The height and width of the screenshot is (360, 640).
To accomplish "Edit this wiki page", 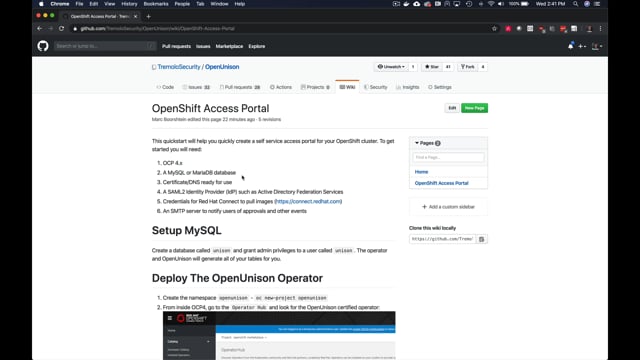I will pyautogui.click(x=452, y=108).
